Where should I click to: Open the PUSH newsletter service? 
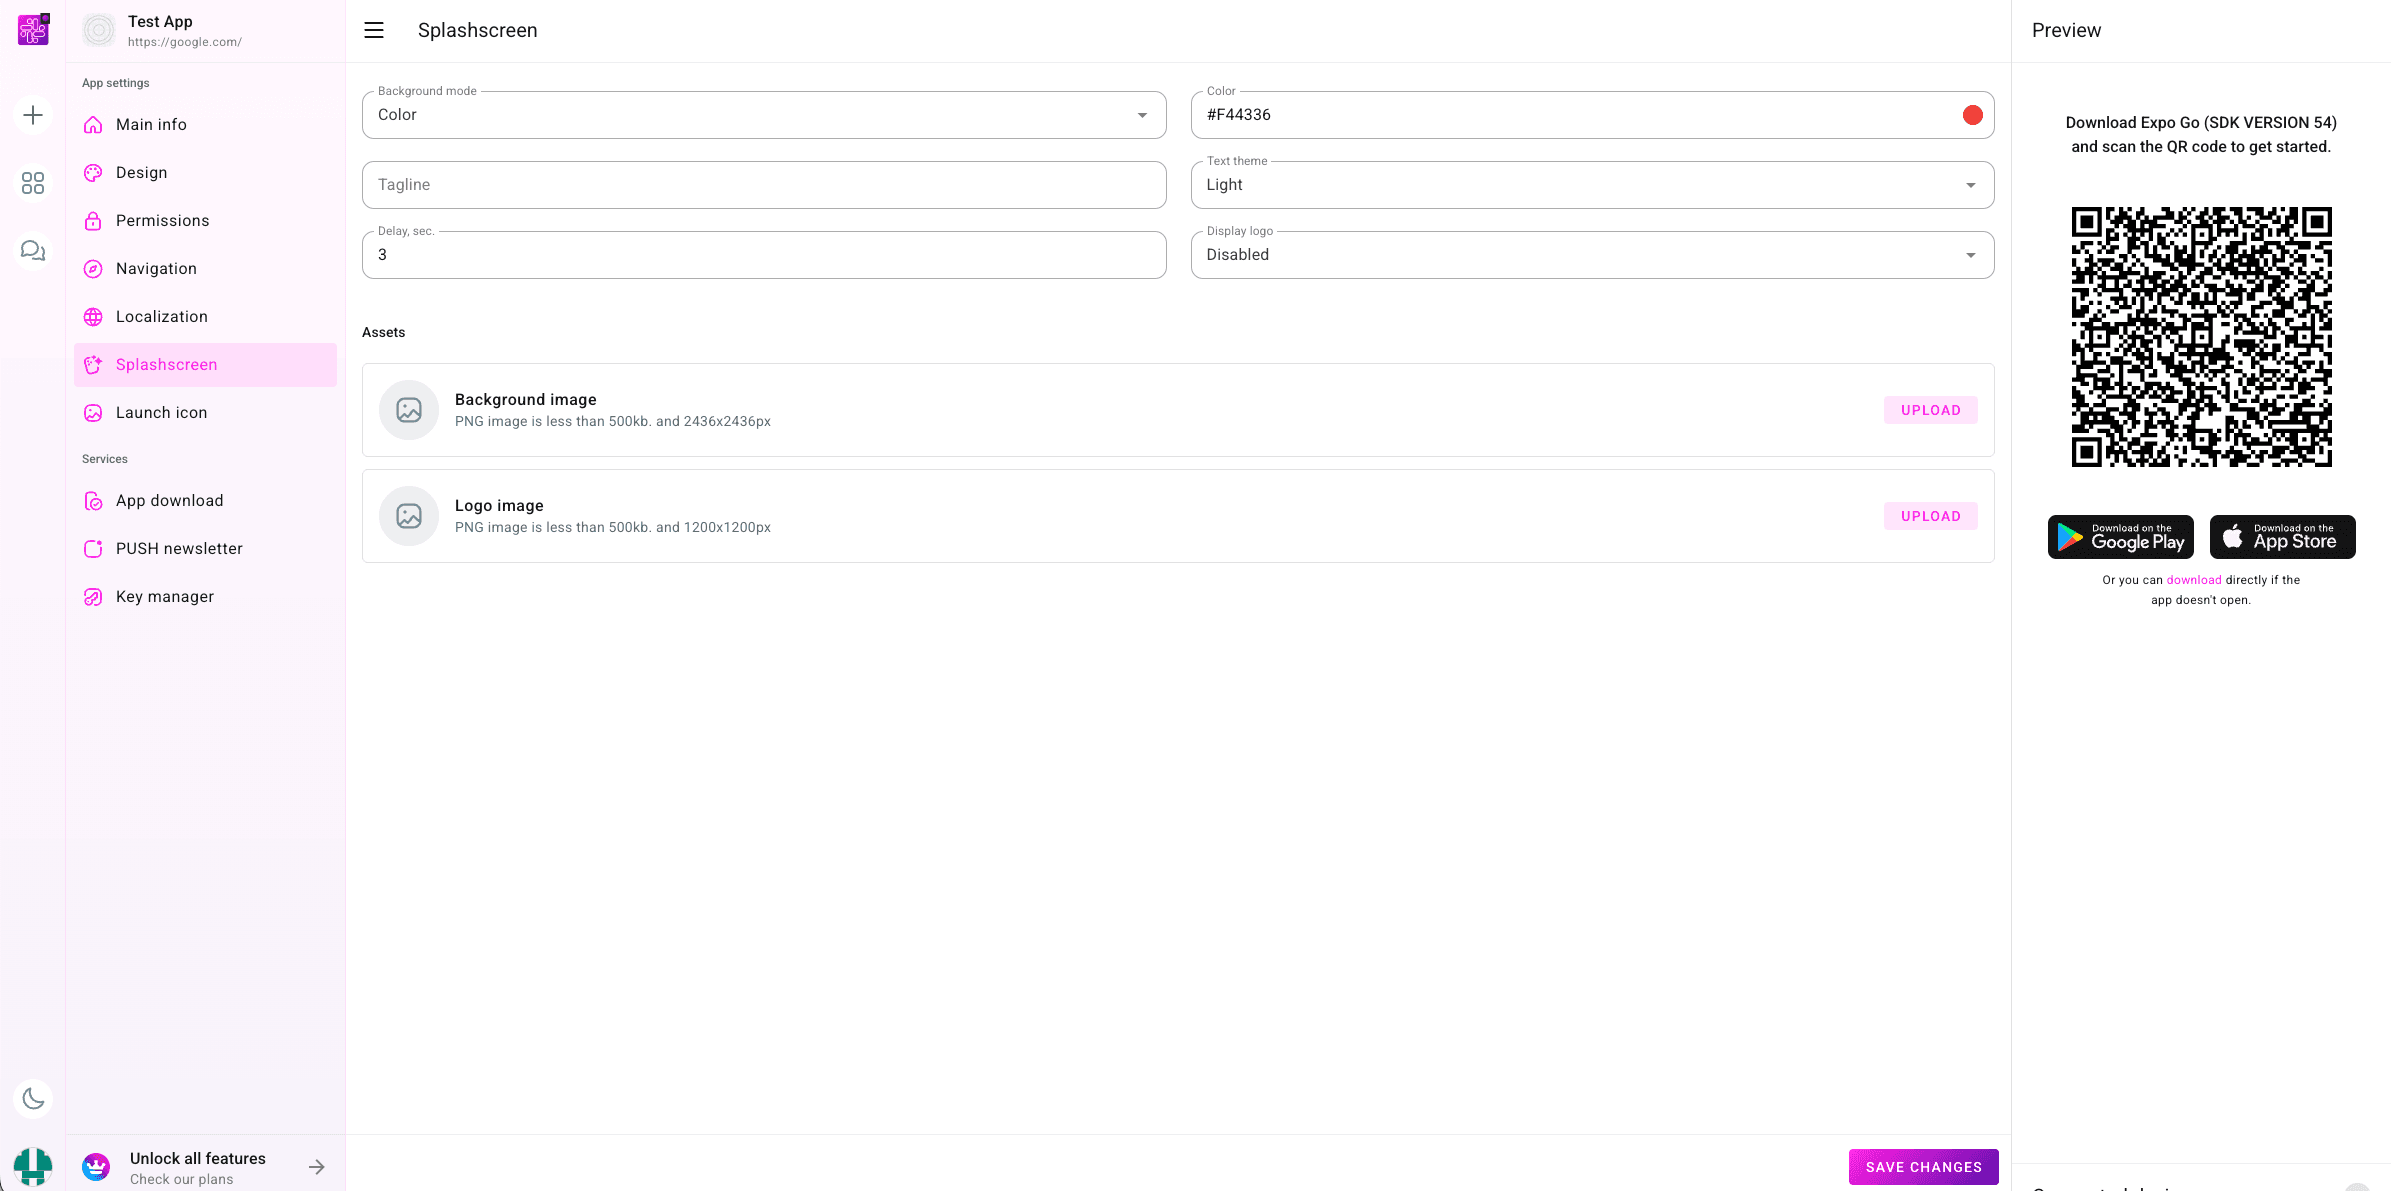click(205, 549)
